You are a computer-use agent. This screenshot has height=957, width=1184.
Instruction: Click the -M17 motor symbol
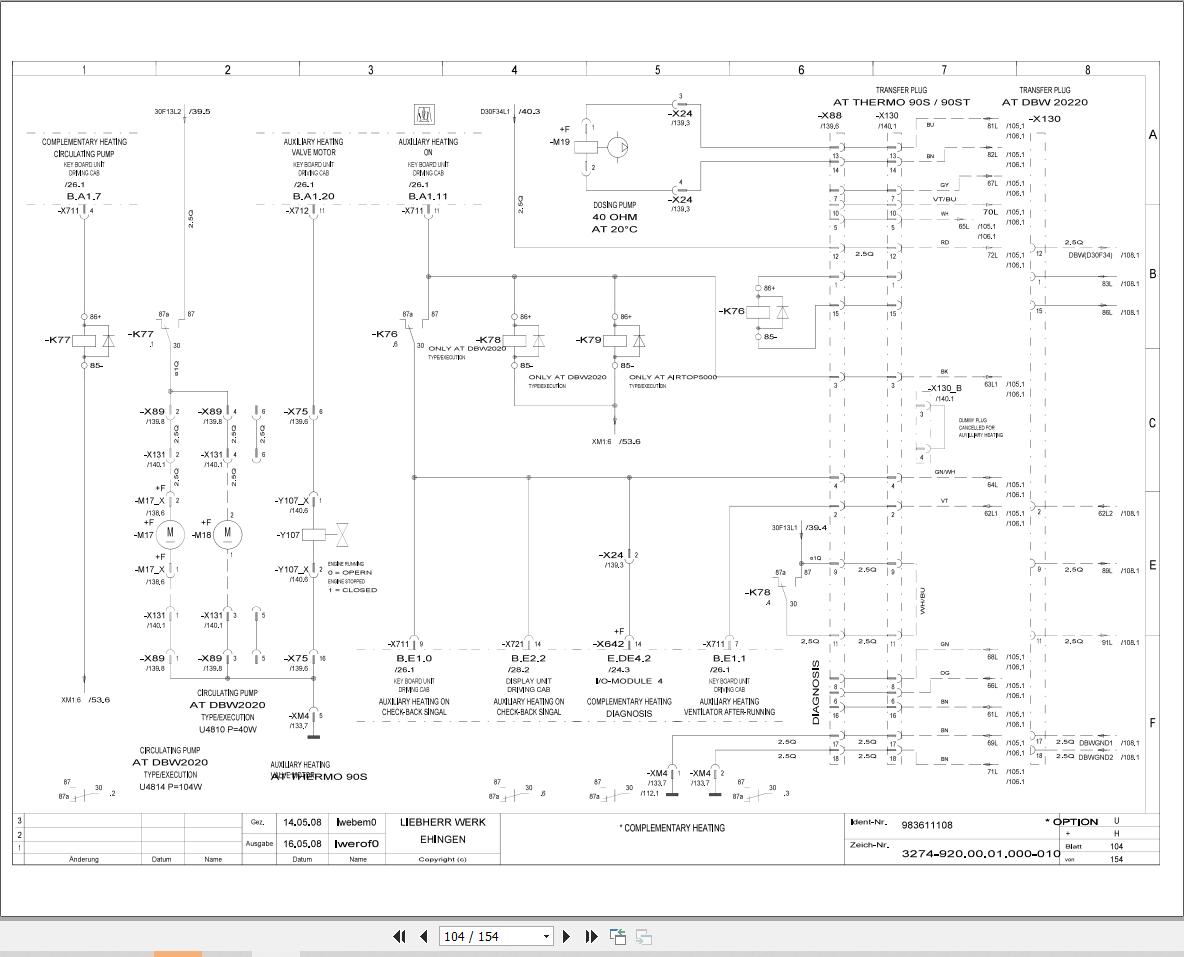tap(171, 534)
